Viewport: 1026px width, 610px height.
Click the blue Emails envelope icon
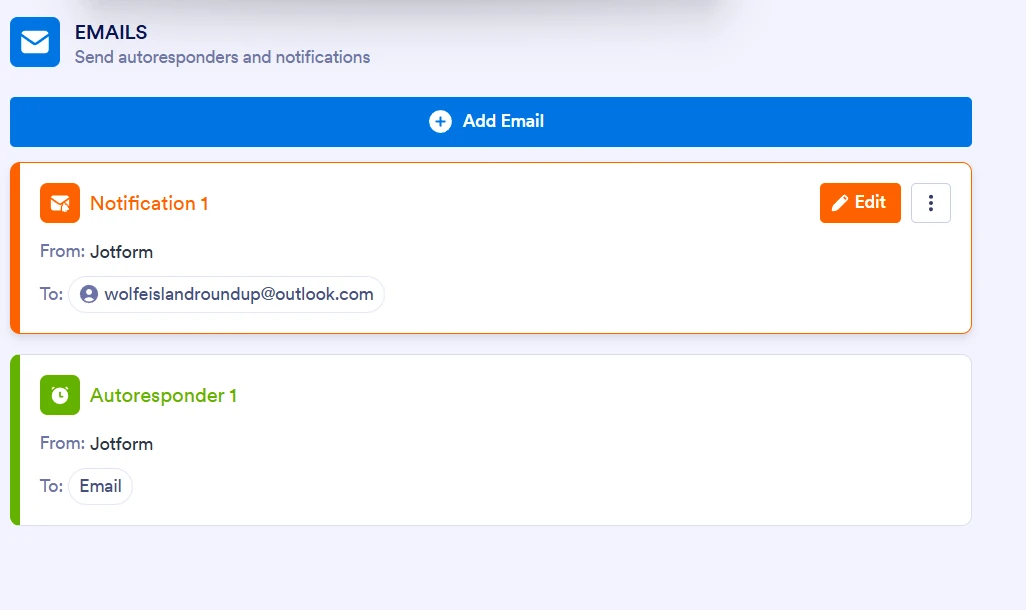[x=35, y=42]
